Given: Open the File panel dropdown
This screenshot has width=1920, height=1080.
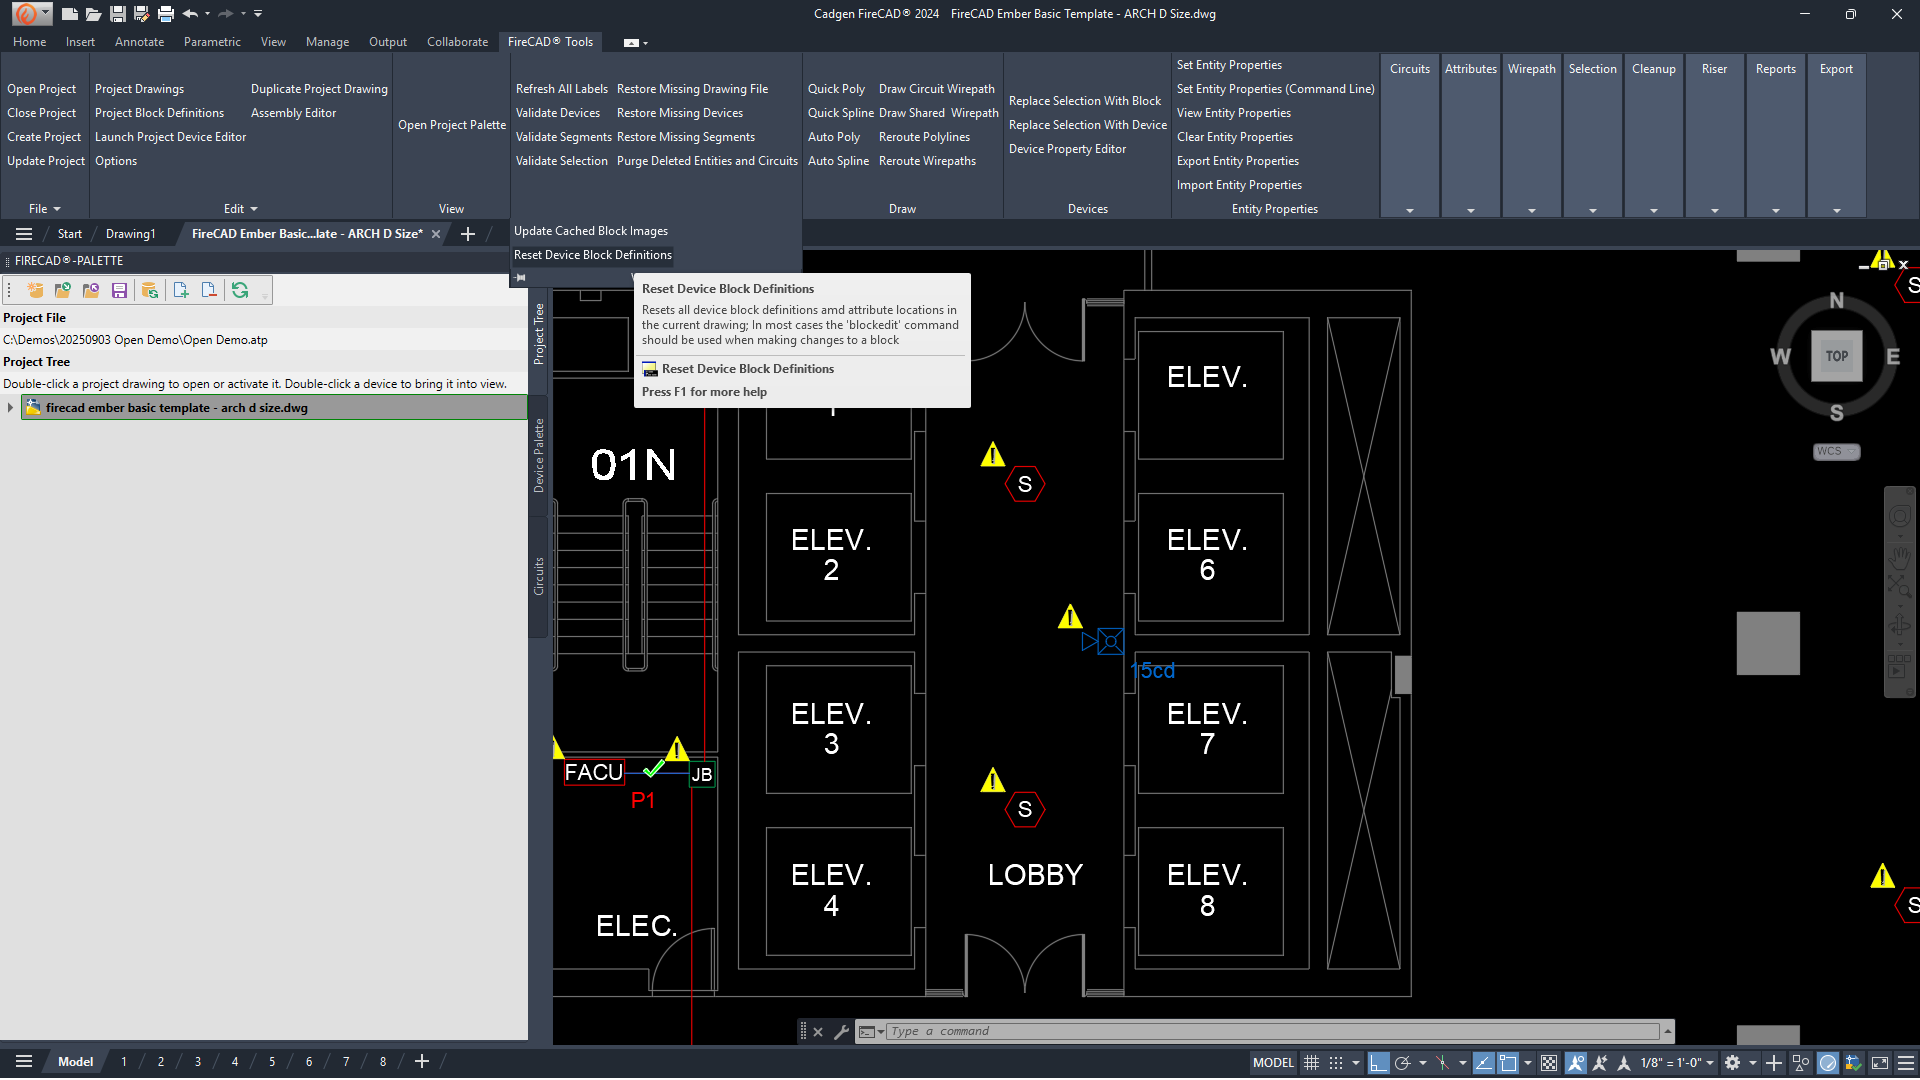Looking at the screenshot, I should click(x=45, y=209).
